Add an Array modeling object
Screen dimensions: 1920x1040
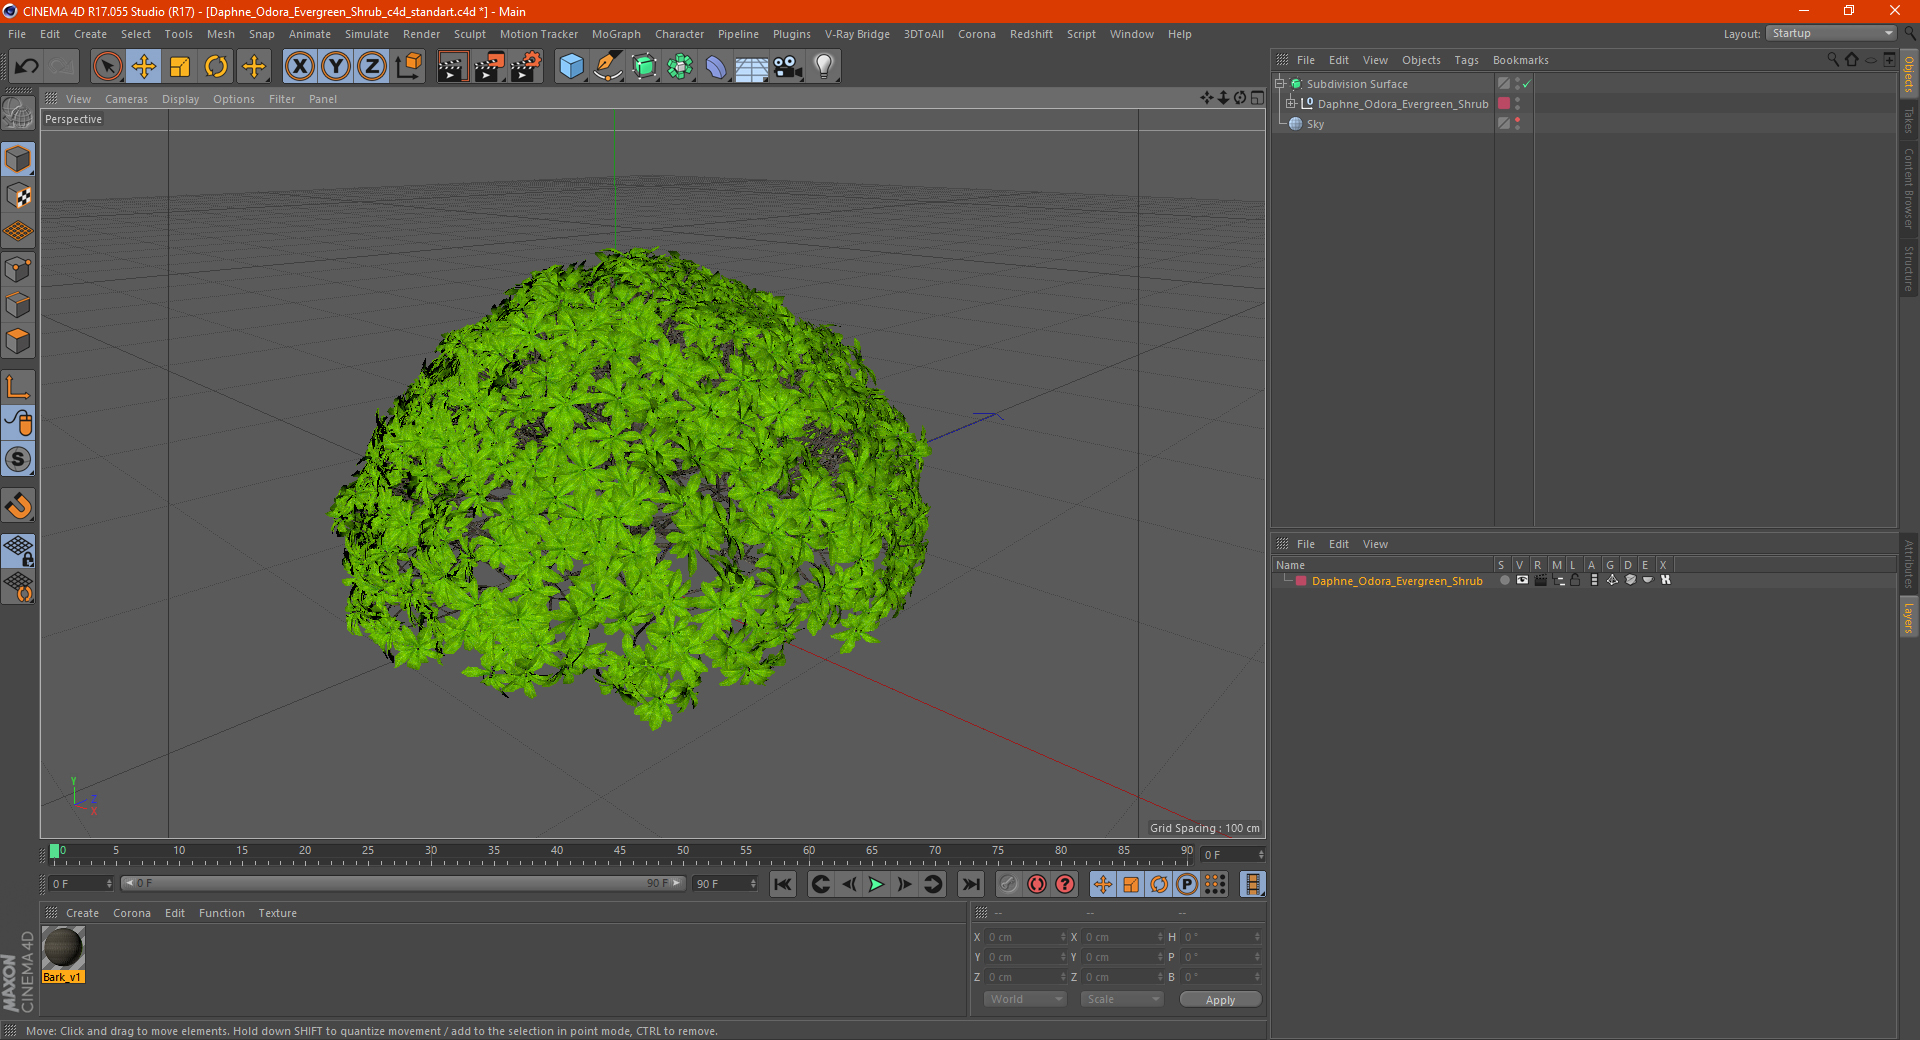click(680, 67)
